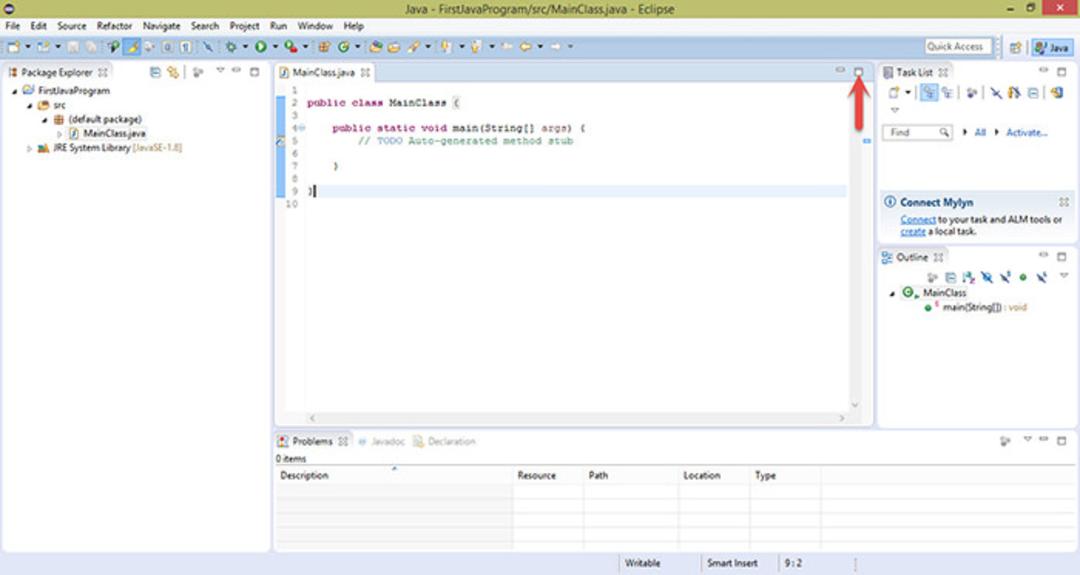This screenshot has height=575, width=1080.
Task: Click Sort icon in Outline toolbar
Action: pos(968,277)
